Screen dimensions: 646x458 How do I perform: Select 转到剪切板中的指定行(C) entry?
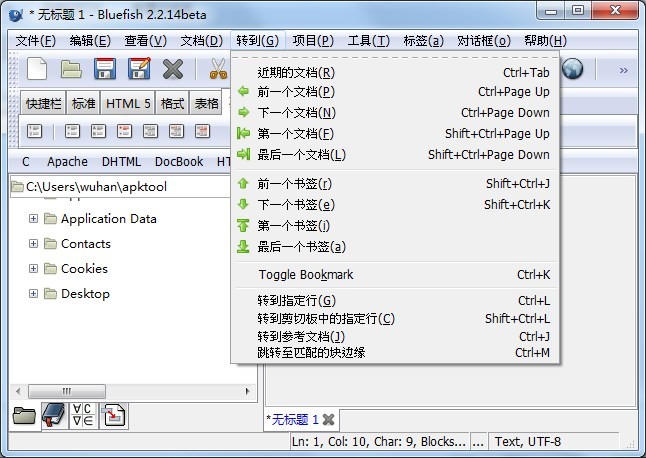click(395, 318)
